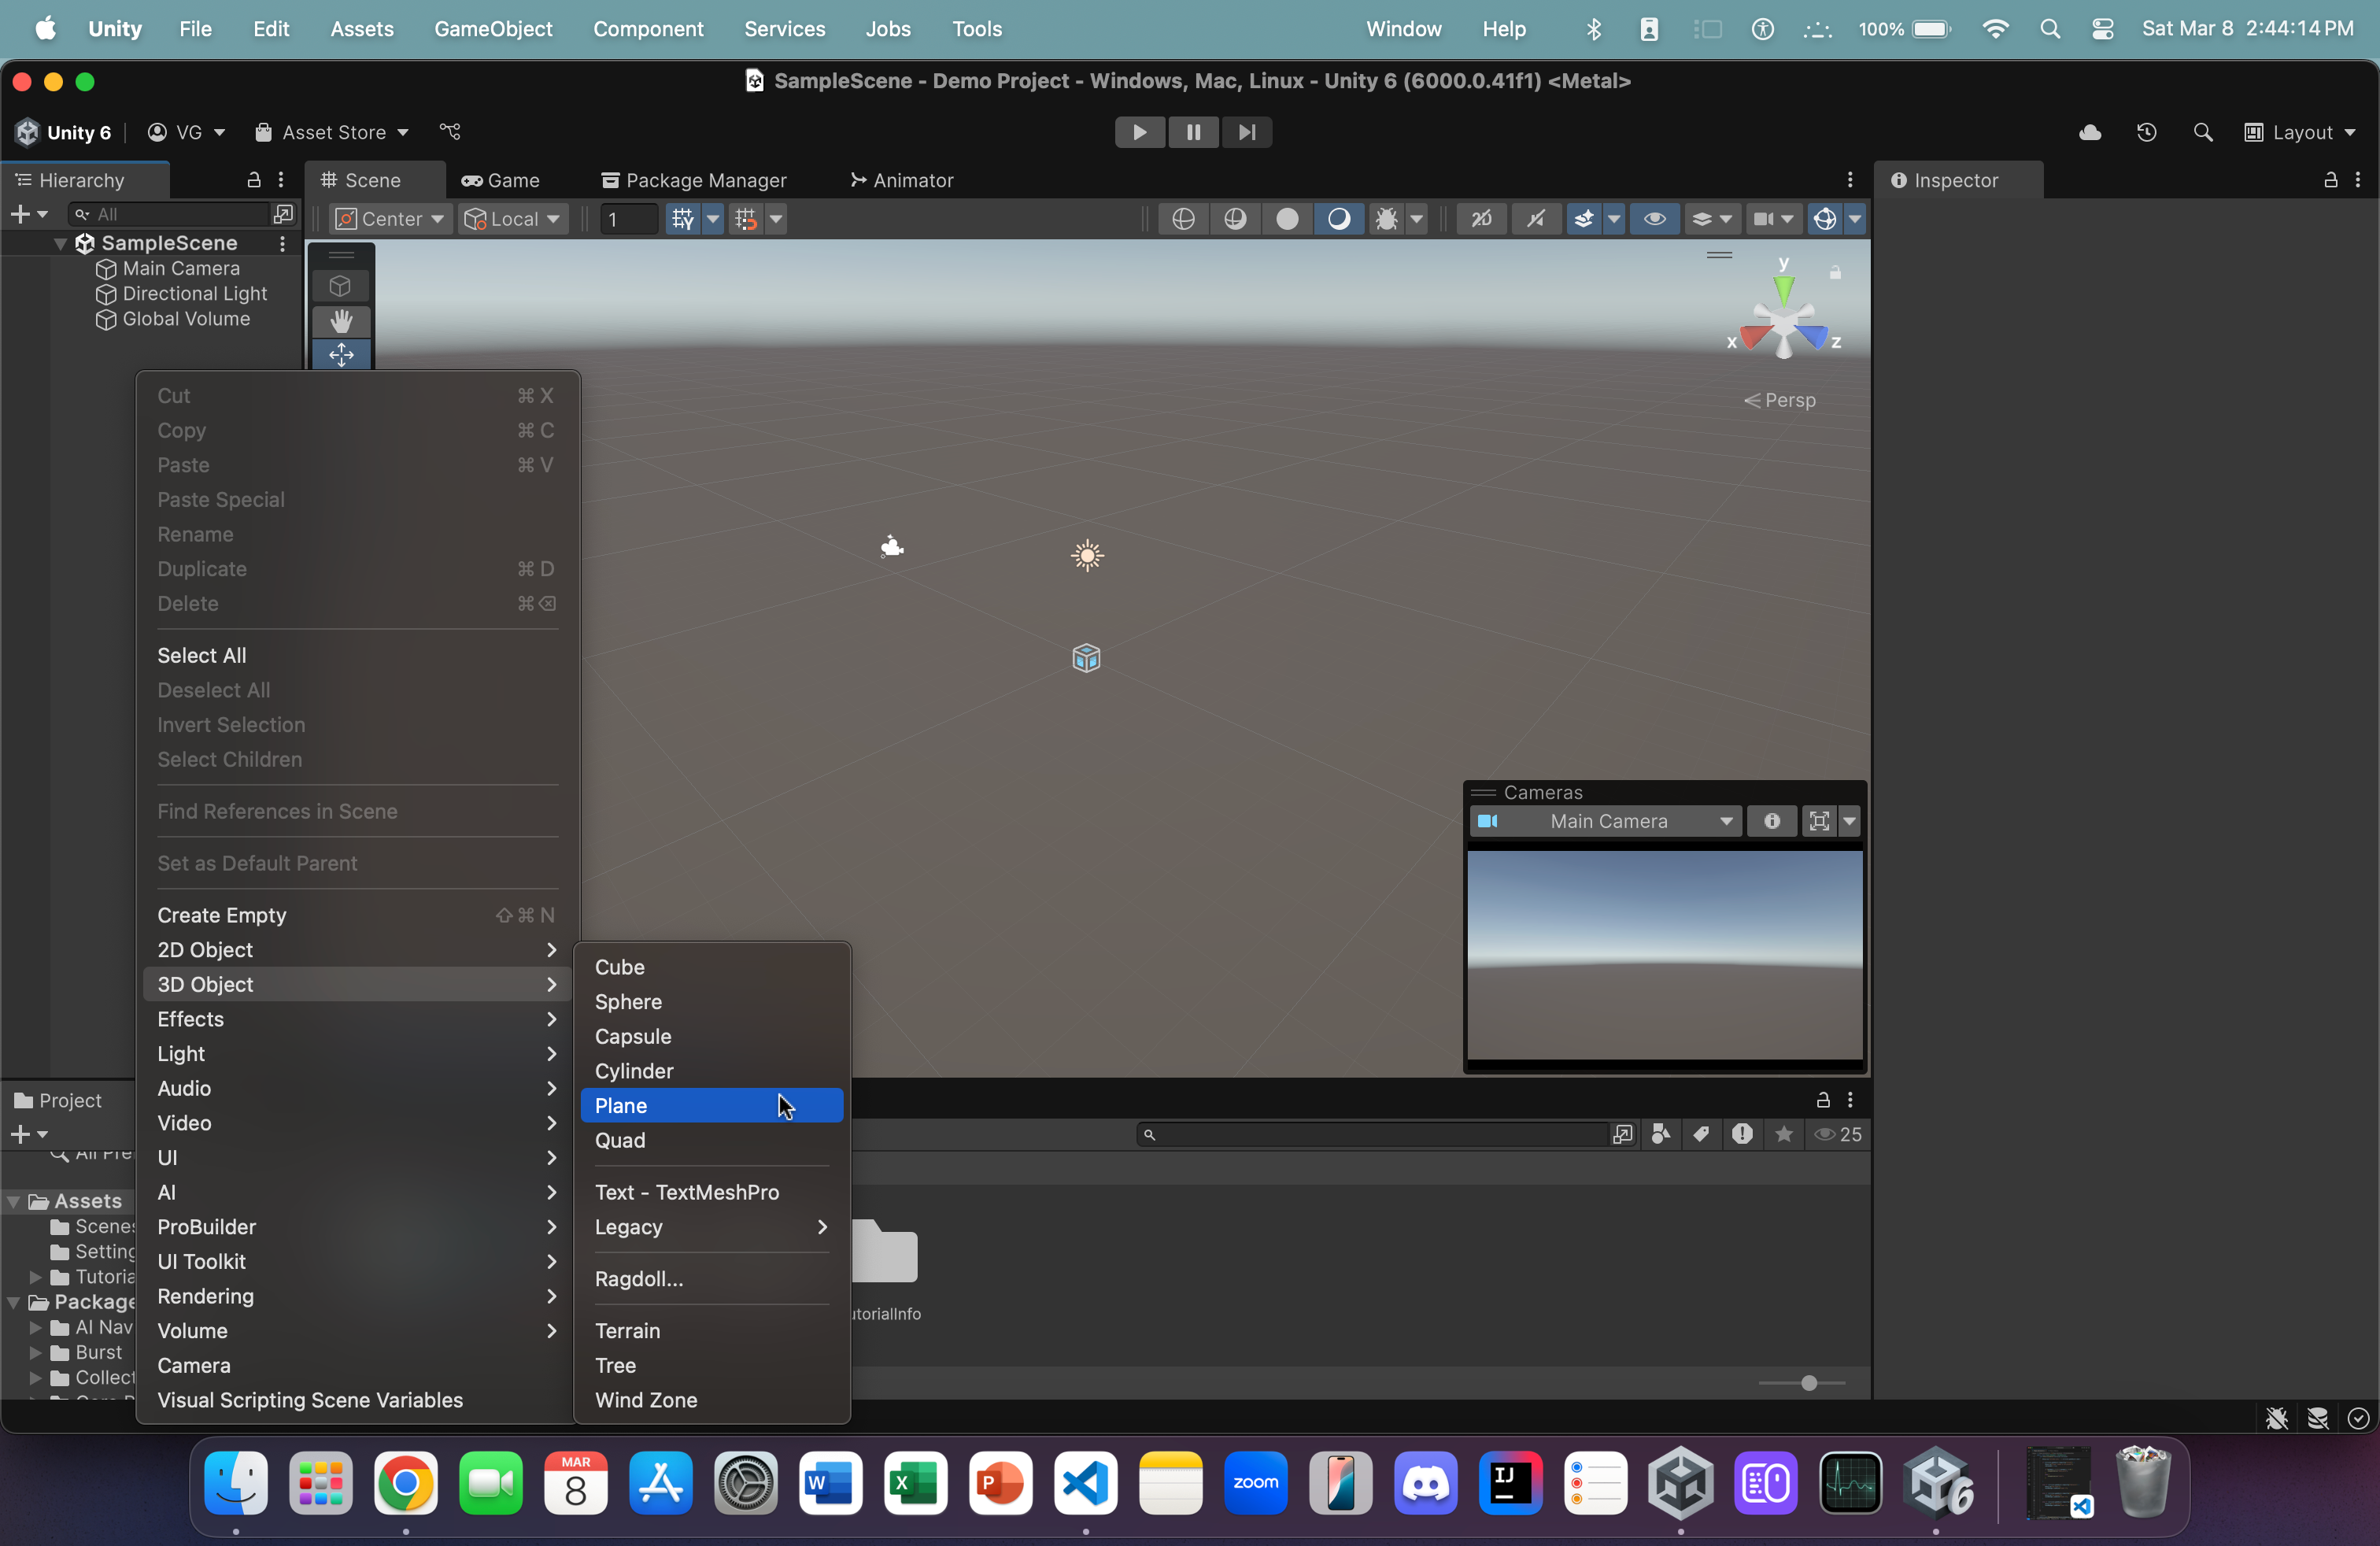Image resolution: width=2380 pixels, height=1546 pixels.
Task: Click the Search by Label icon in Project
Action: (x=1701, y=1134)
